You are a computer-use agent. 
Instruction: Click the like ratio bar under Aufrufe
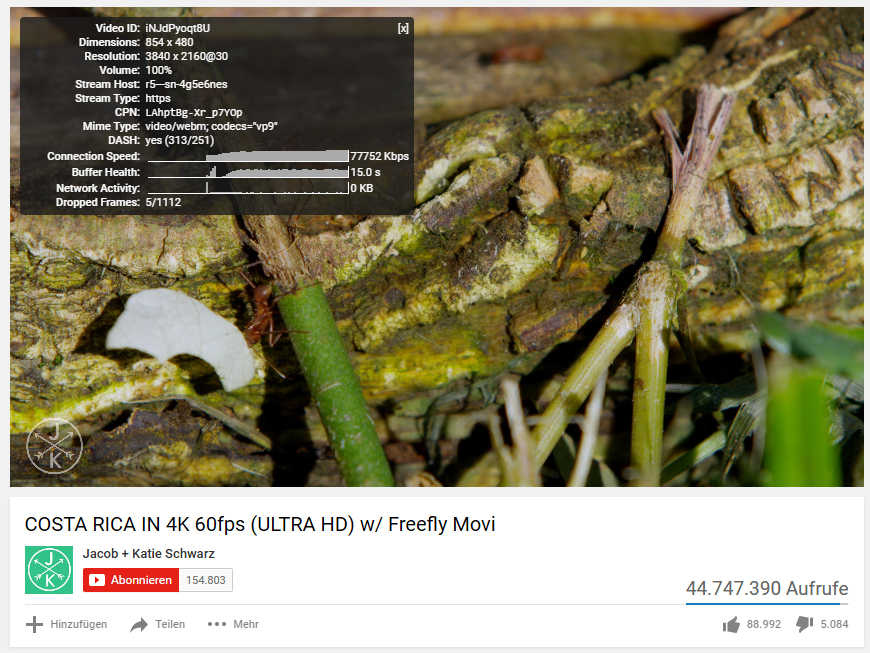767,603
